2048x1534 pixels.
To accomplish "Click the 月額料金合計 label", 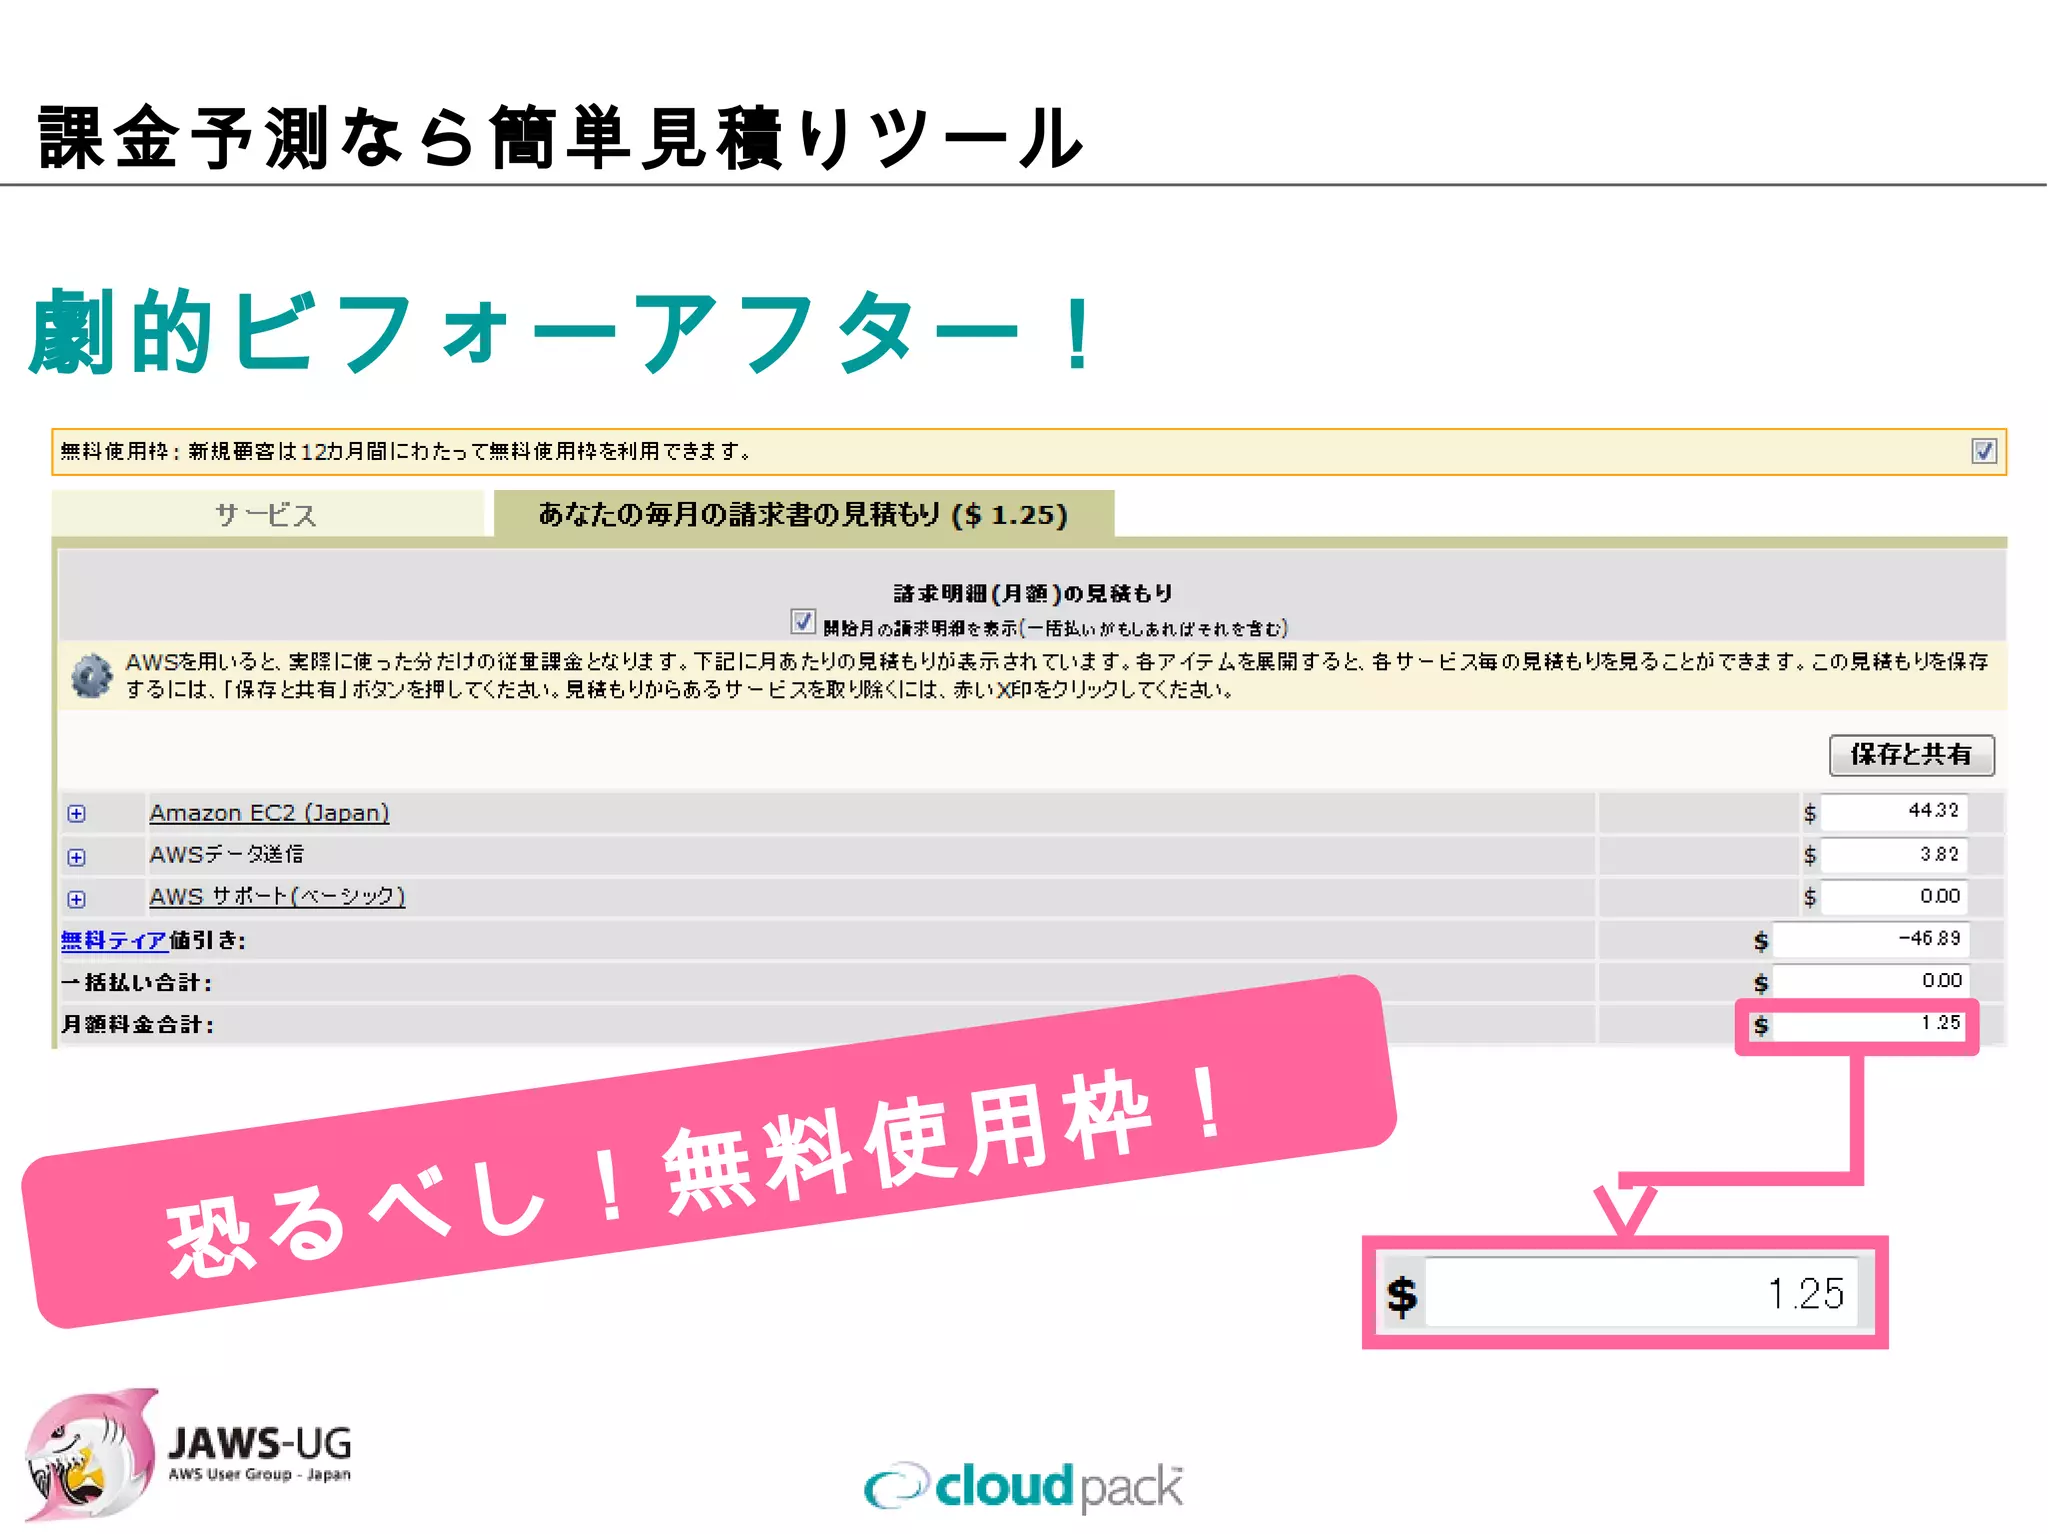I will pos(137,1024).
